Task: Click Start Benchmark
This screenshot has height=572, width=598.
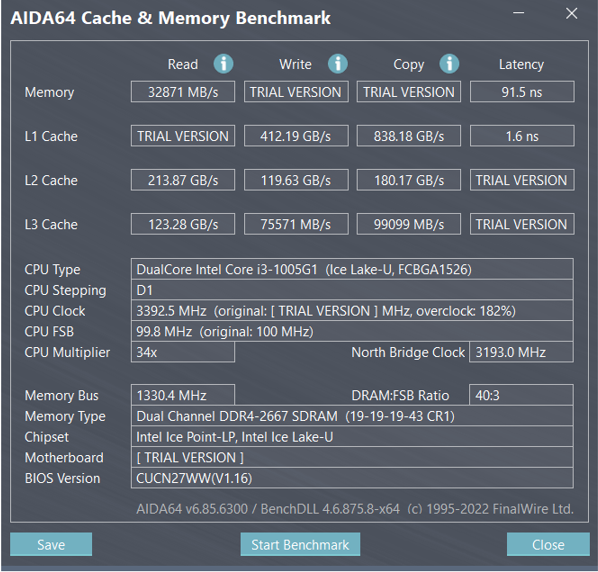Action: (300, 544)
